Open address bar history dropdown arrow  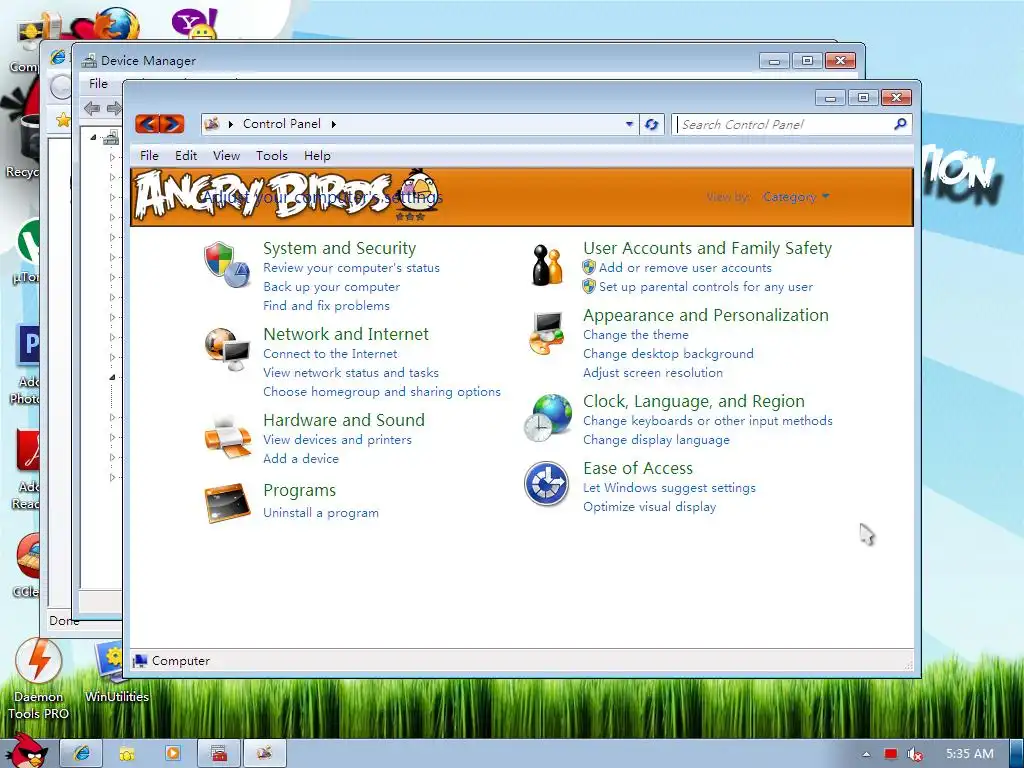[629, 123]
